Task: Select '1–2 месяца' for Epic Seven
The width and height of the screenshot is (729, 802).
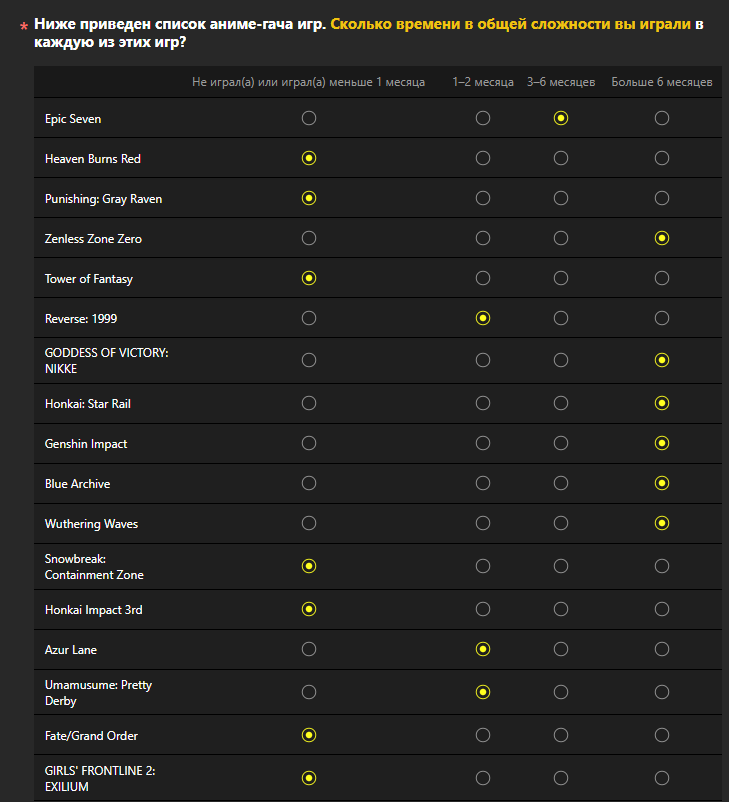Action: tap(482, 118)
